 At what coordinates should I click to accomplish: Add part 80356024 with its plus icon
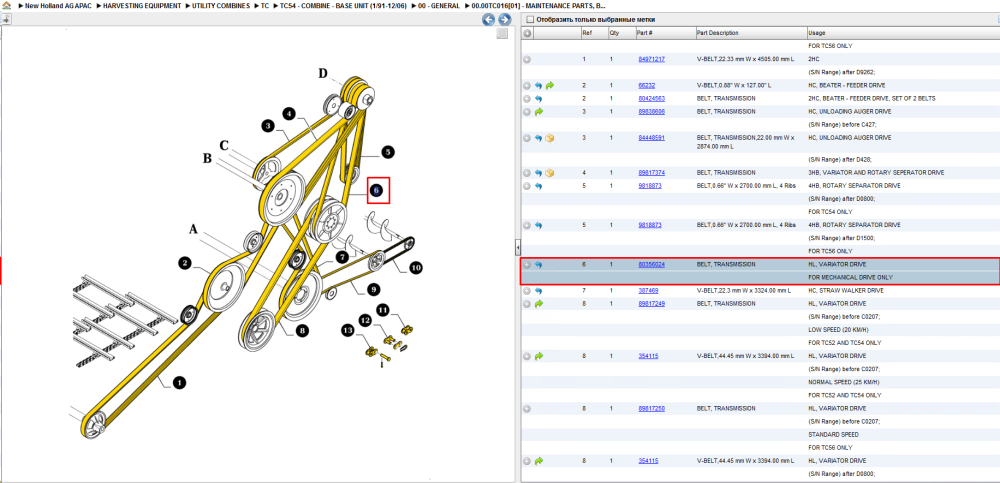point(527,265)
